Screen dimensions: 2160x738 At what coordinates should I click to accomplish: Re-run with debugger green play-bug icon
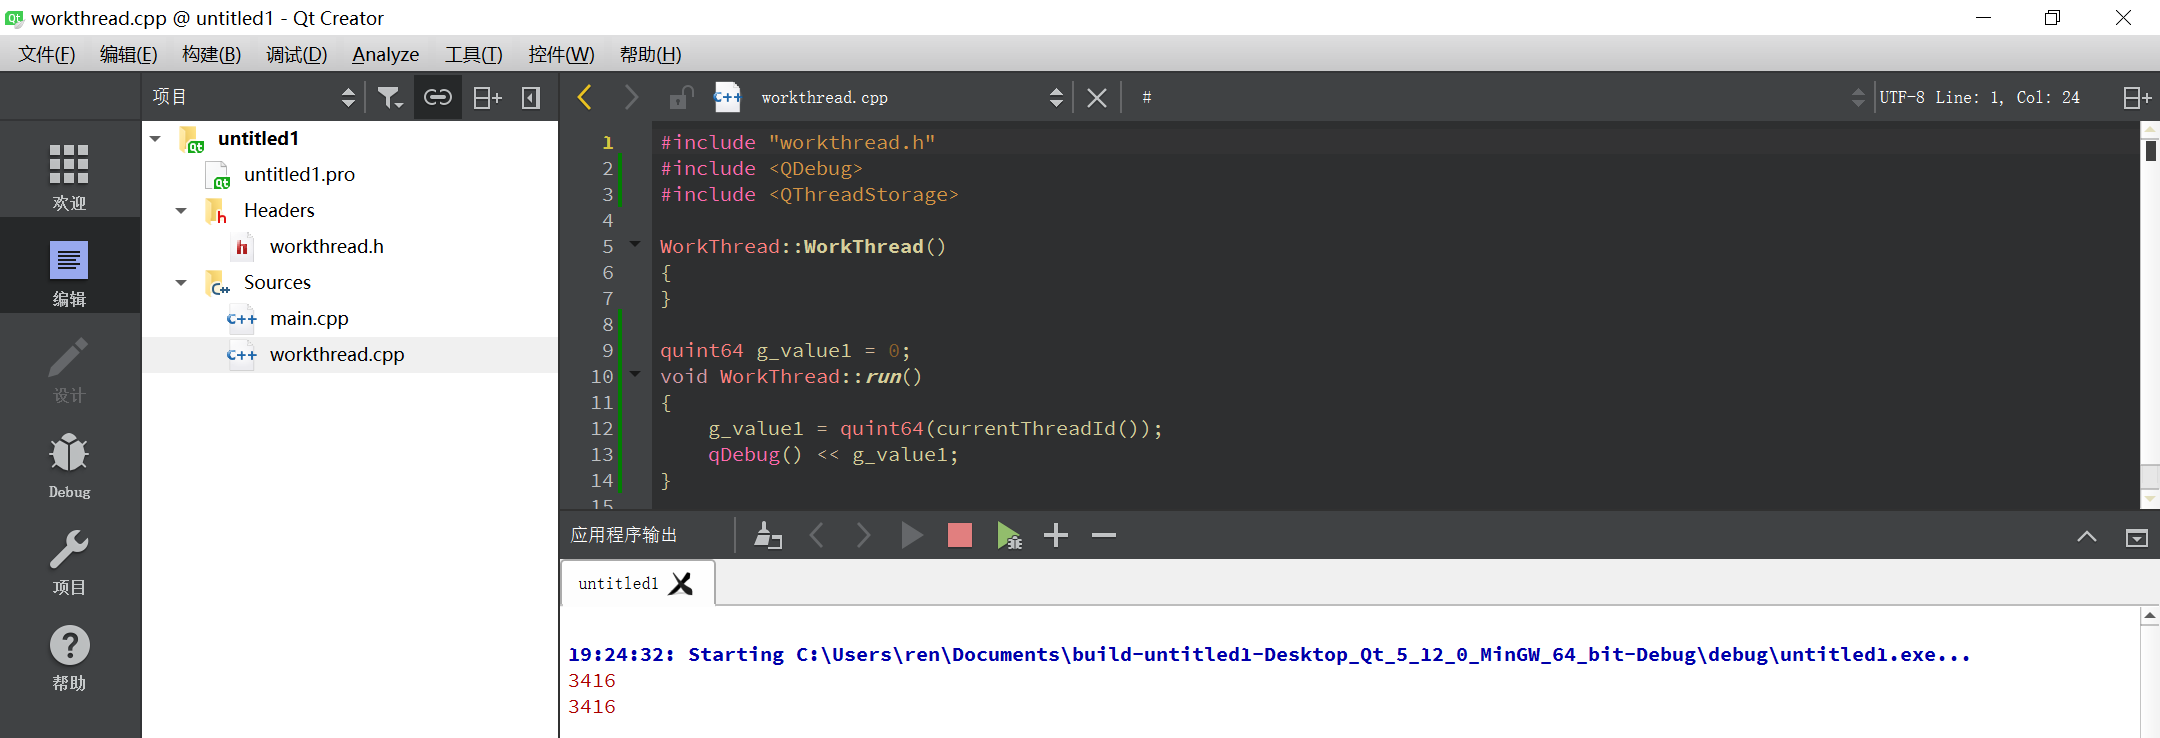click(1009, 535)
